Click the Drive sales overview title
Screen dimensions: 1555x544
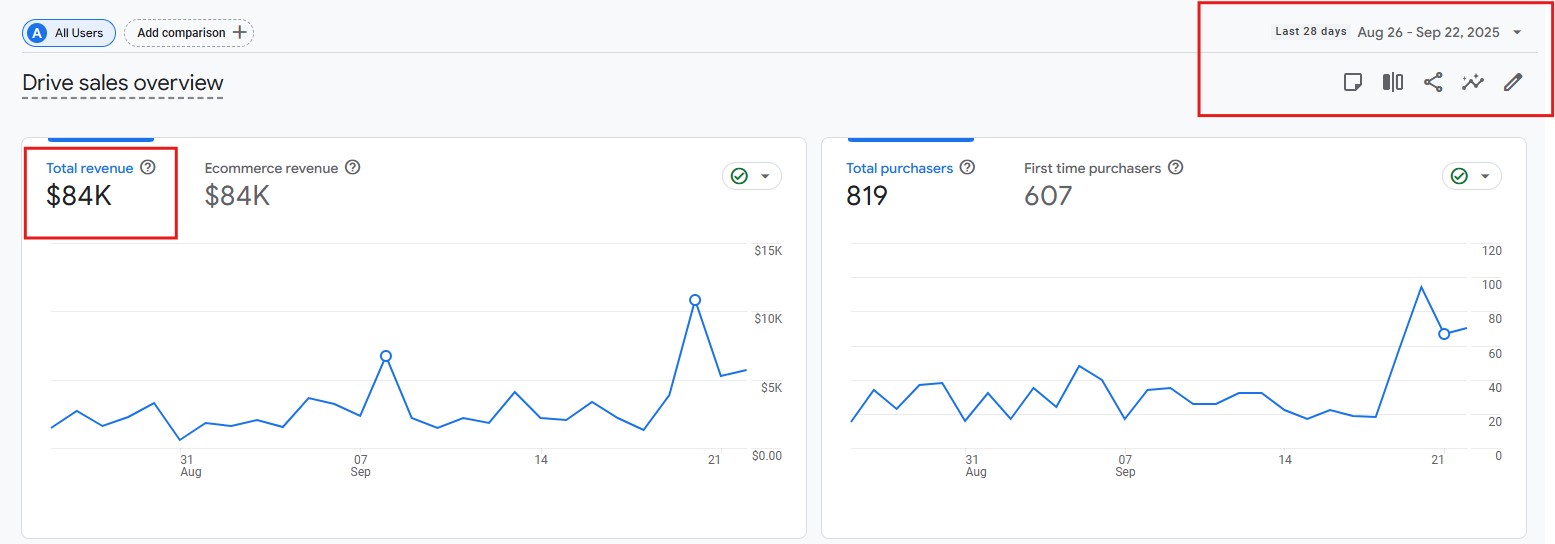pos(123,83)
